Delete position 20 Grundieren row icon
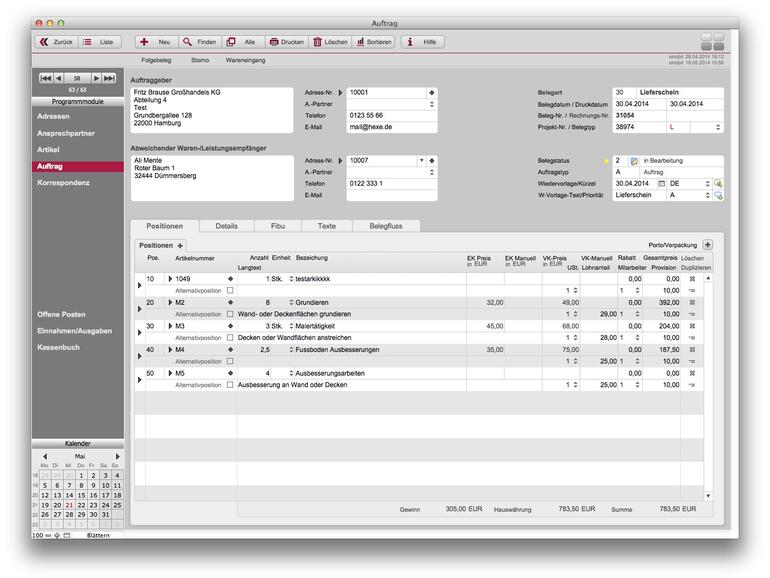The image size is (770, 578). [x=692, y=303]
